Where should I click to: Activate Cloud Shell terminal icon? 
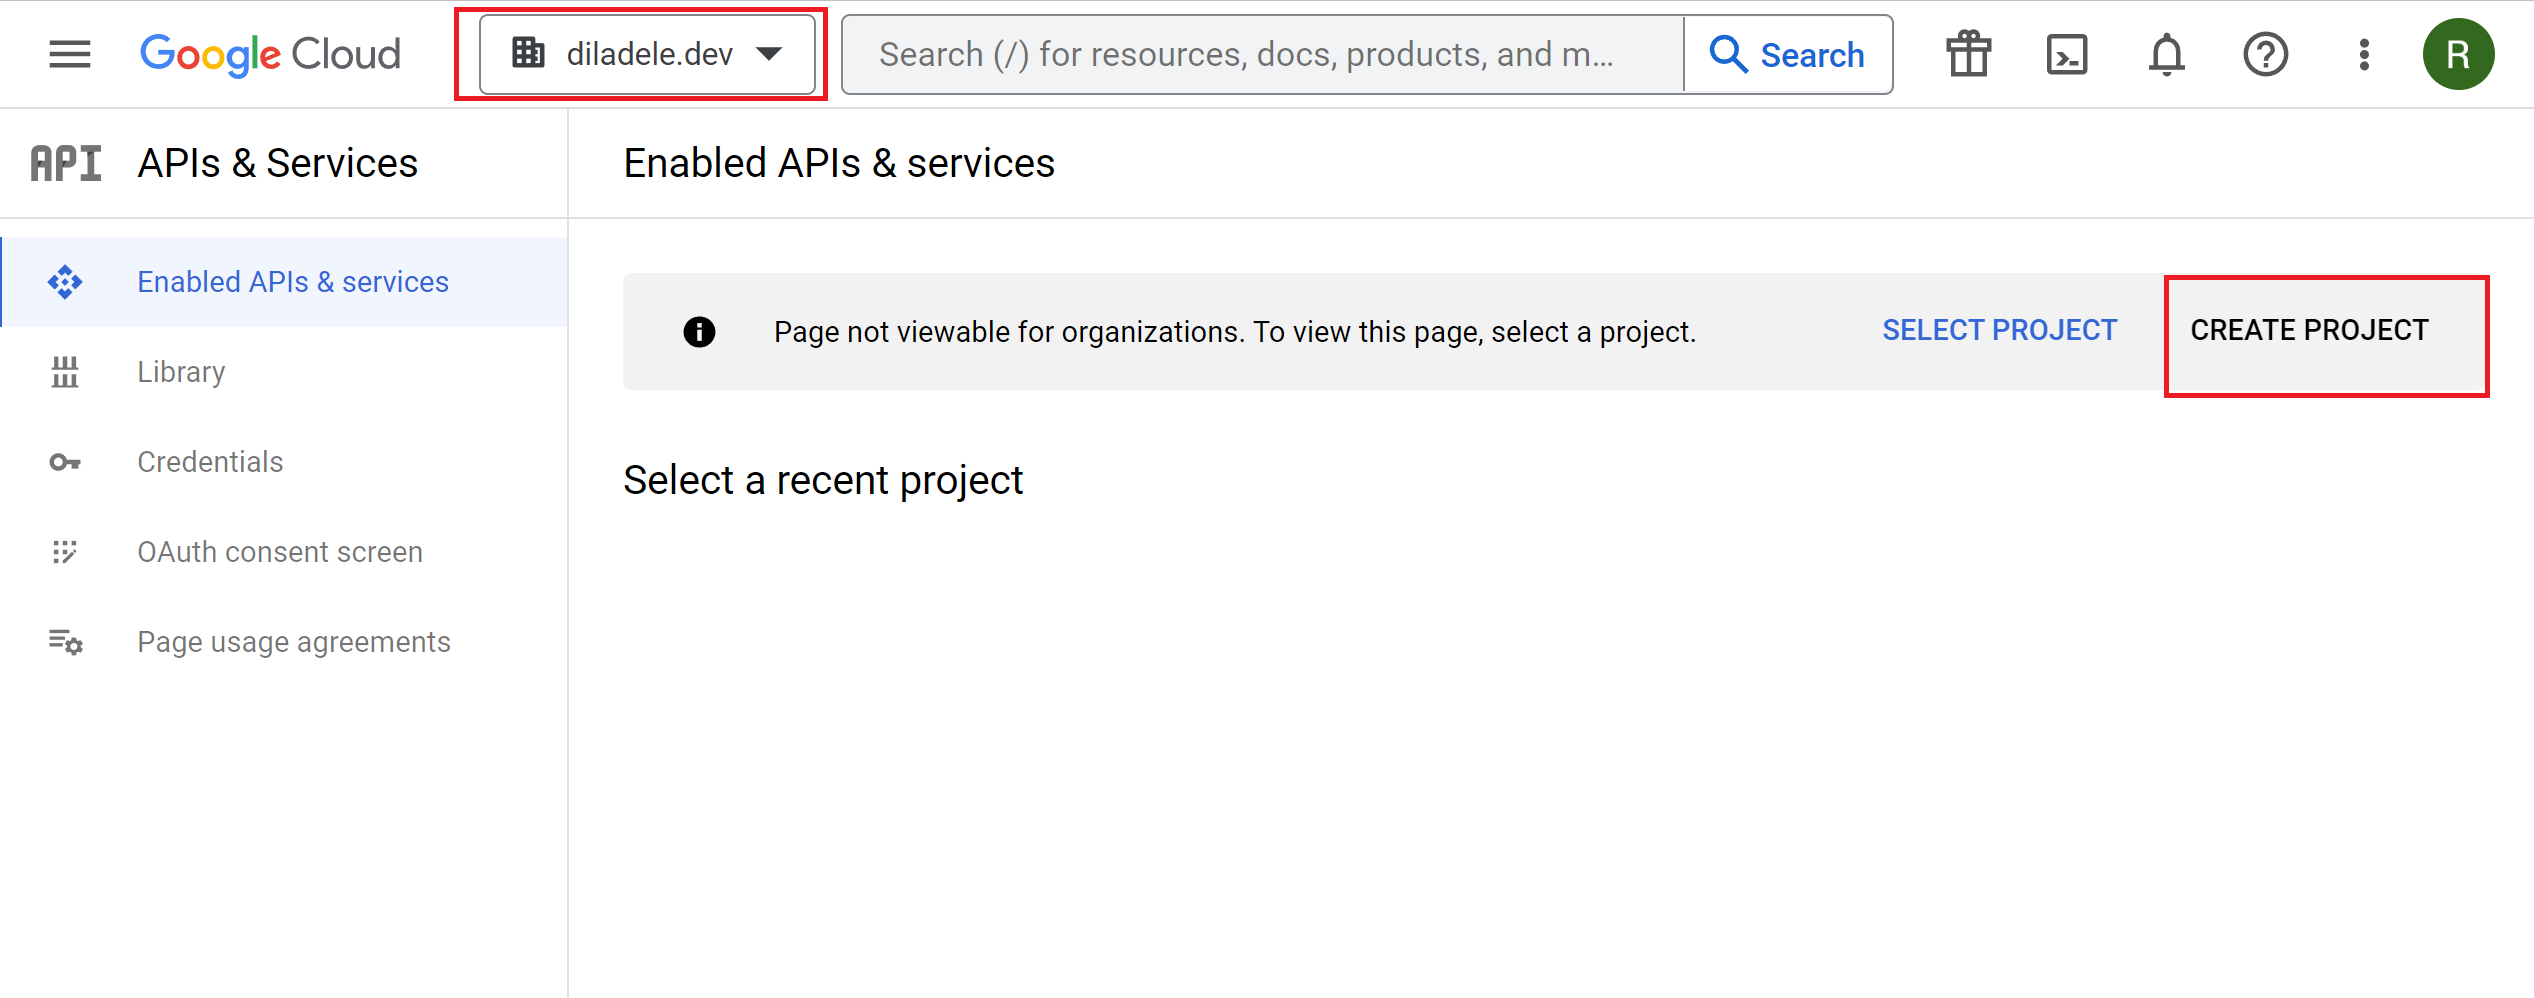pyautogui.click(x=2067, y=54)
